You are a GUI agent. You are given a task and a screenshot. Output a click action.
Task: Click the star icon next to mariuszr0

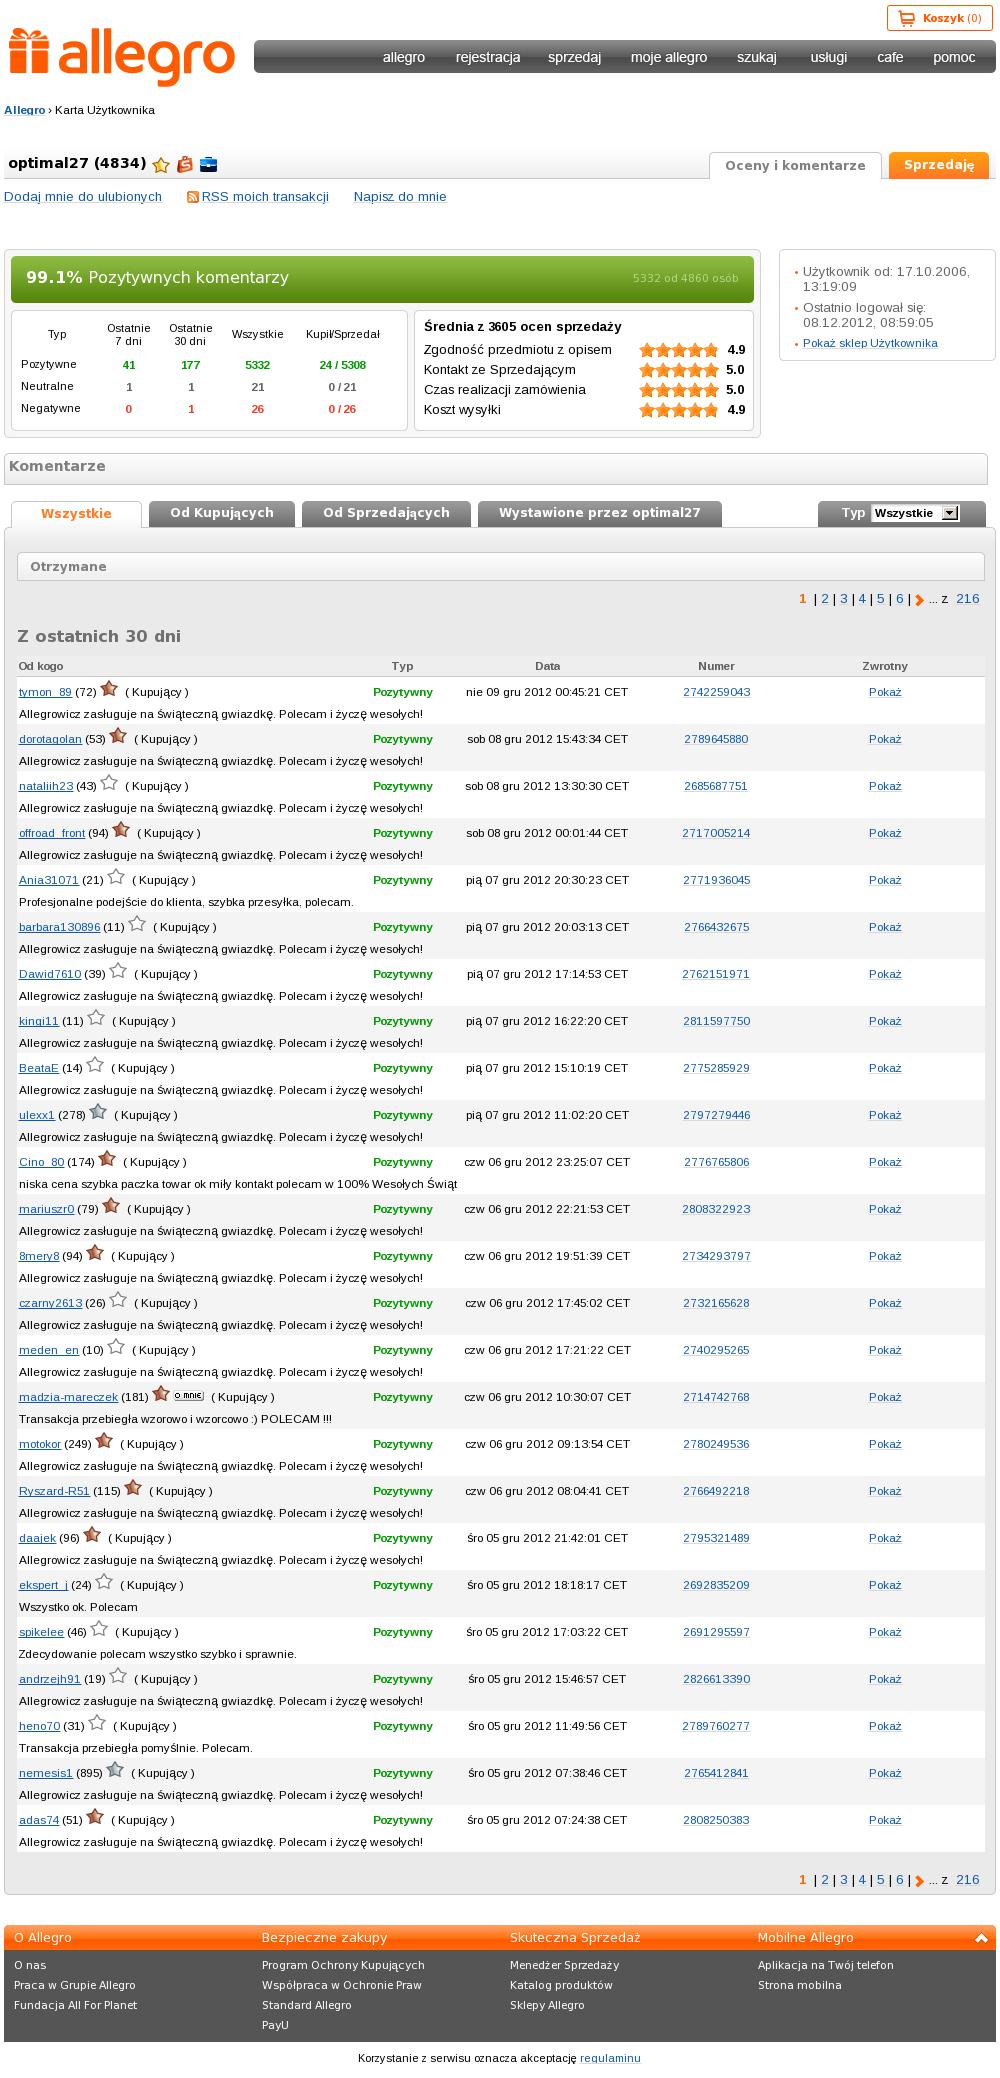111,1206
